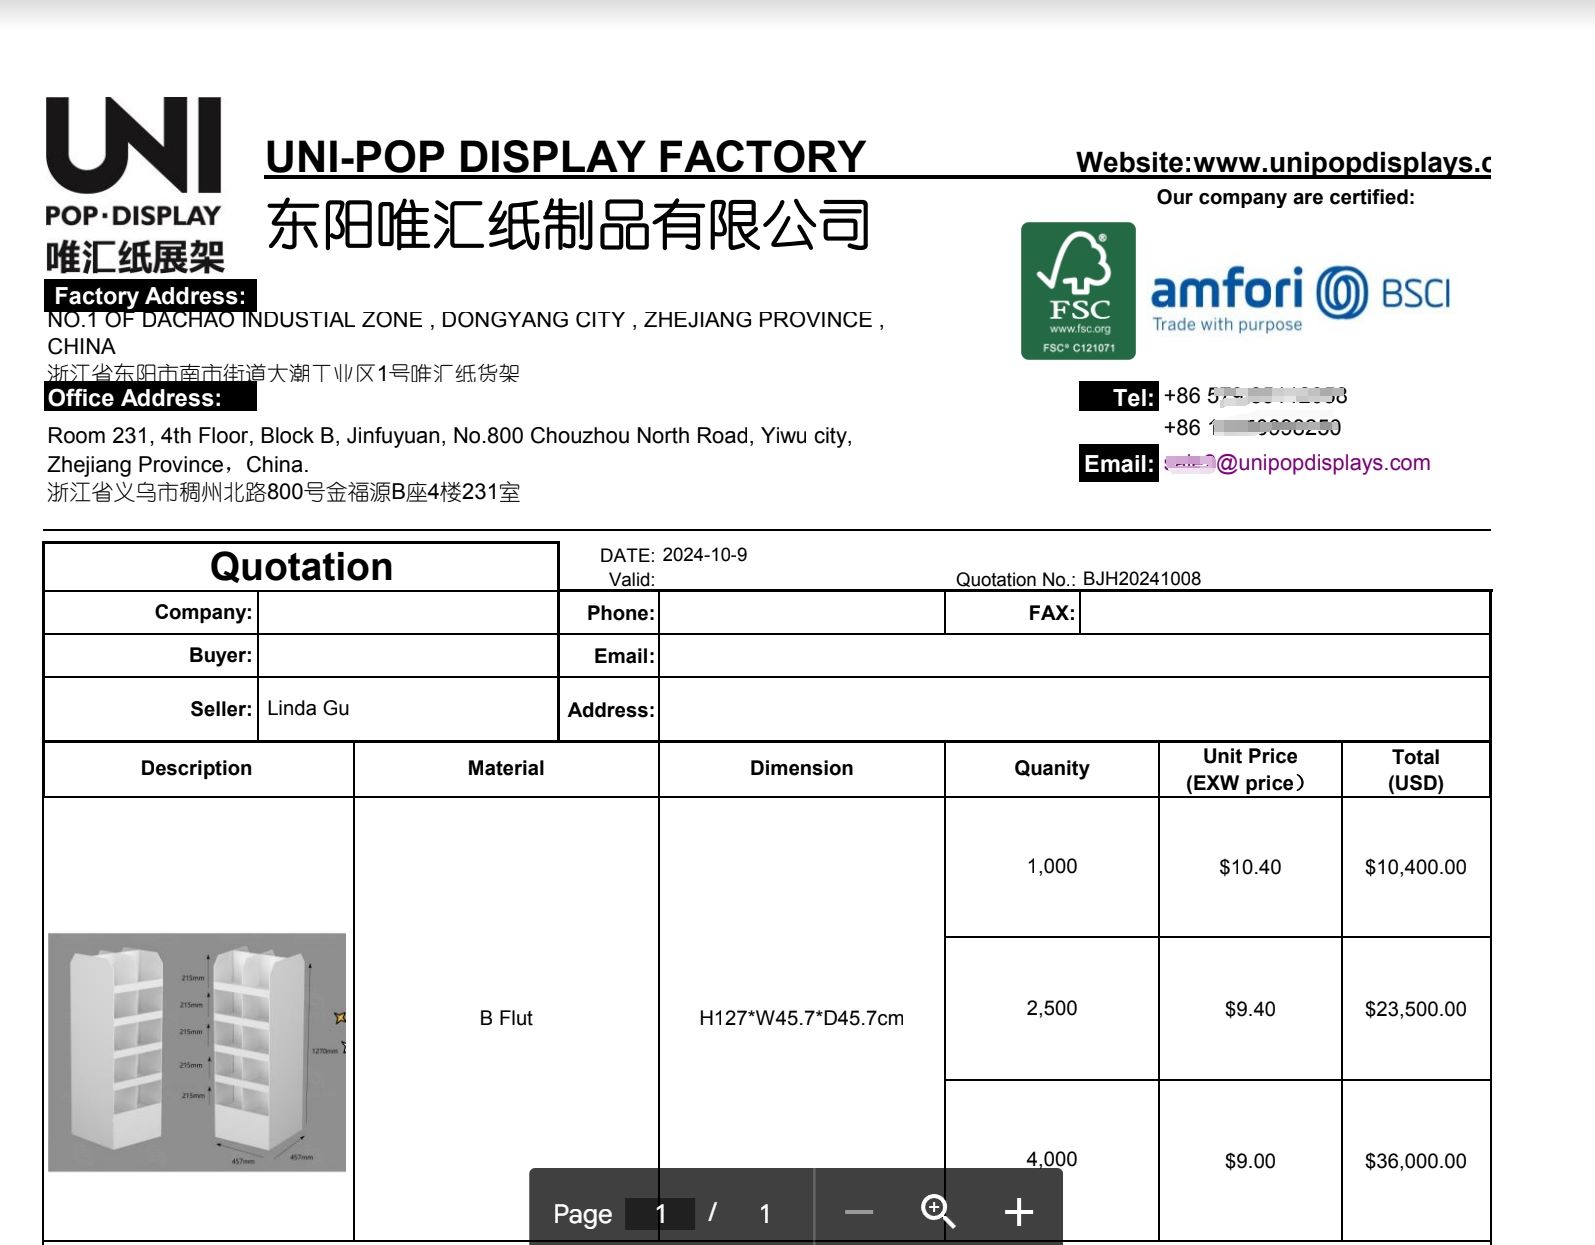Viewport: 1595px width, 1245px height.
Task: Click the 'Valid:' label
Action: tap(631, 579)
